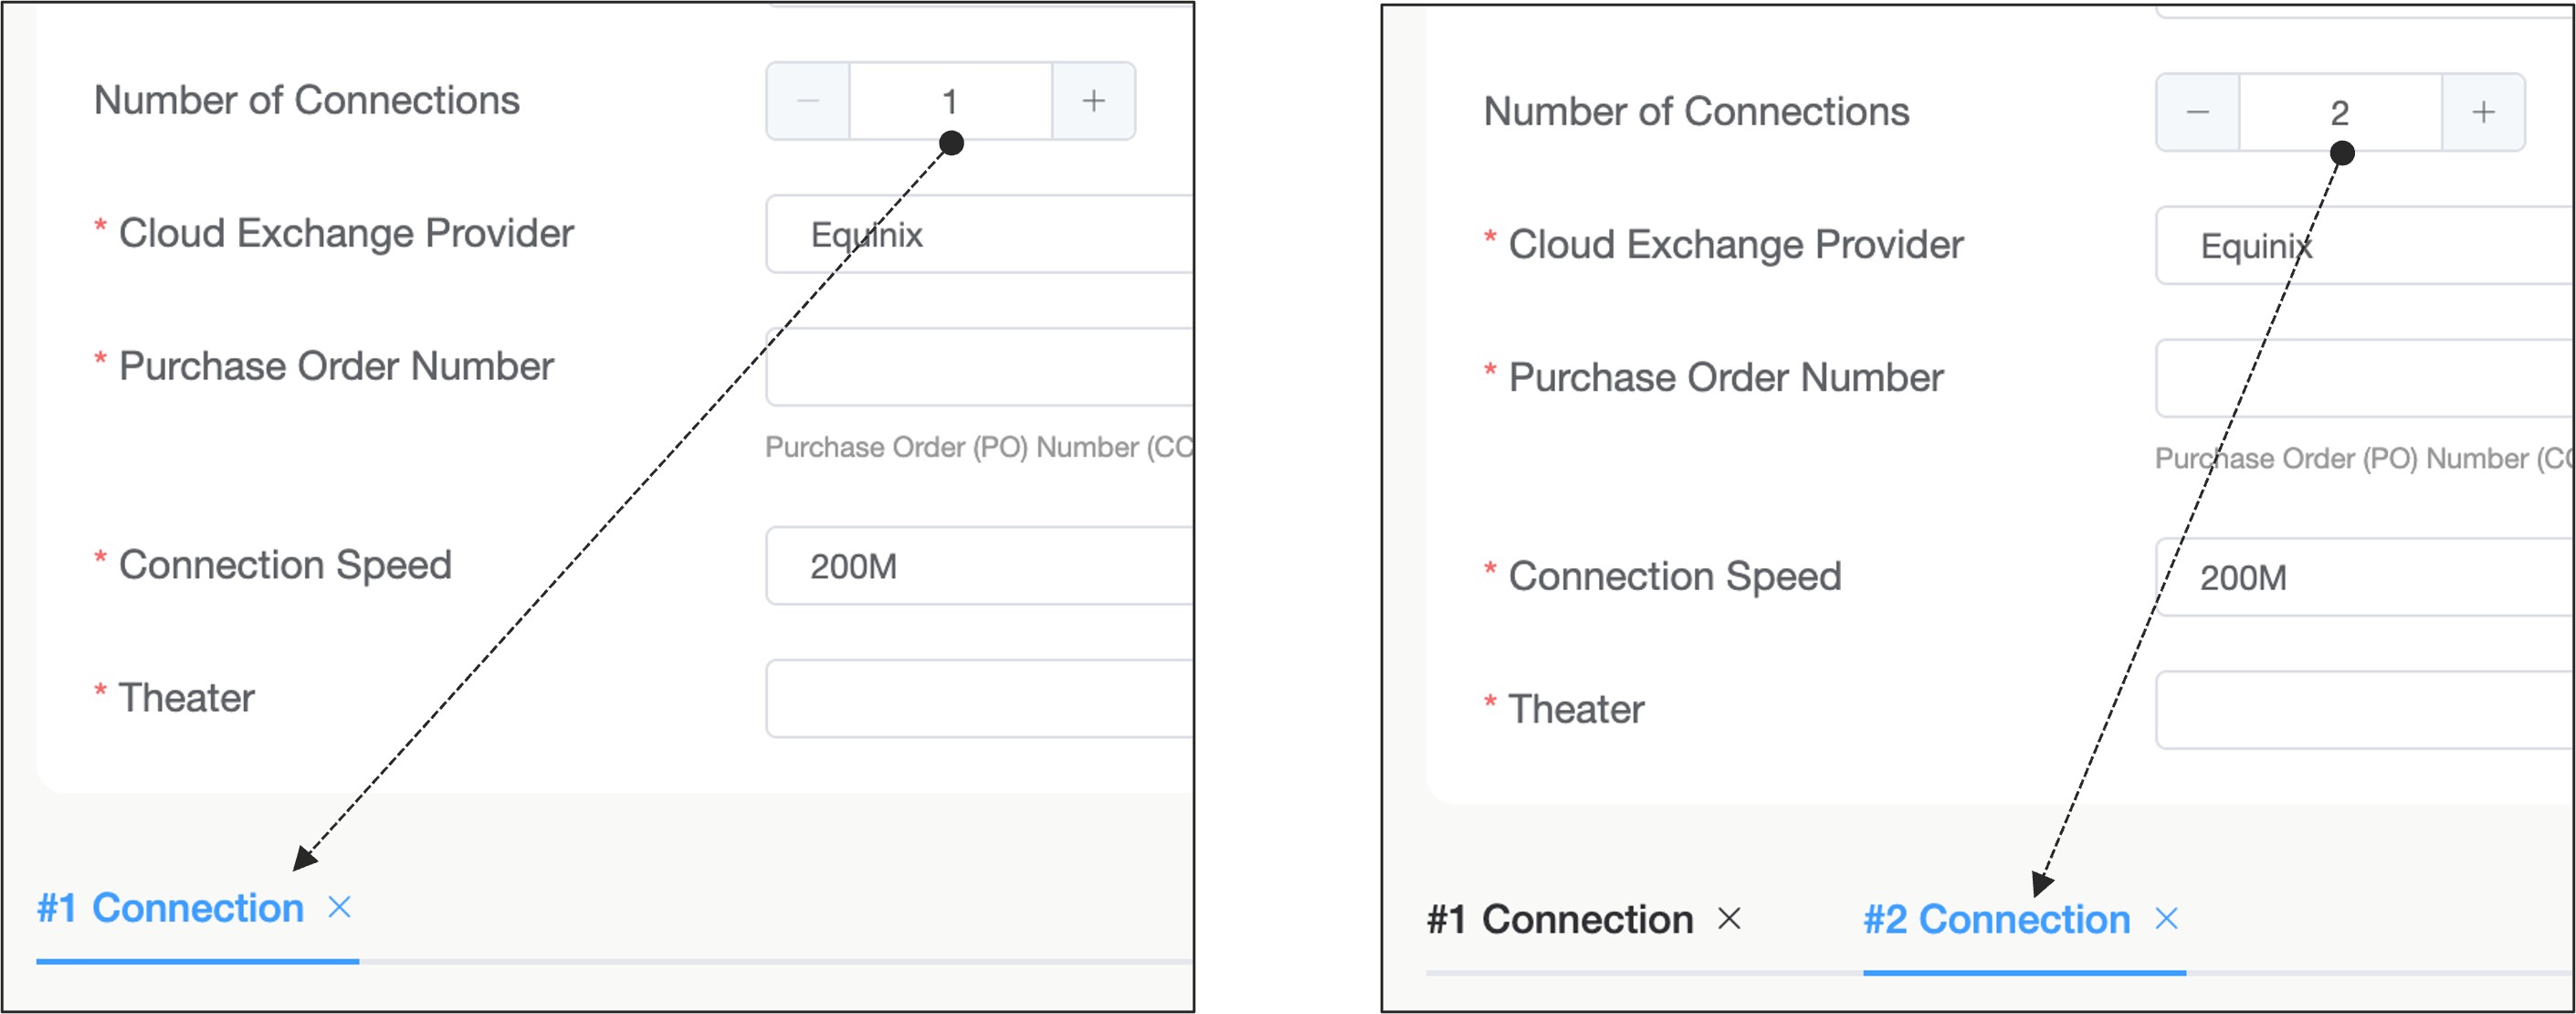
Task: Click plus button in left connections stepper
Action: click(1093, 101)
